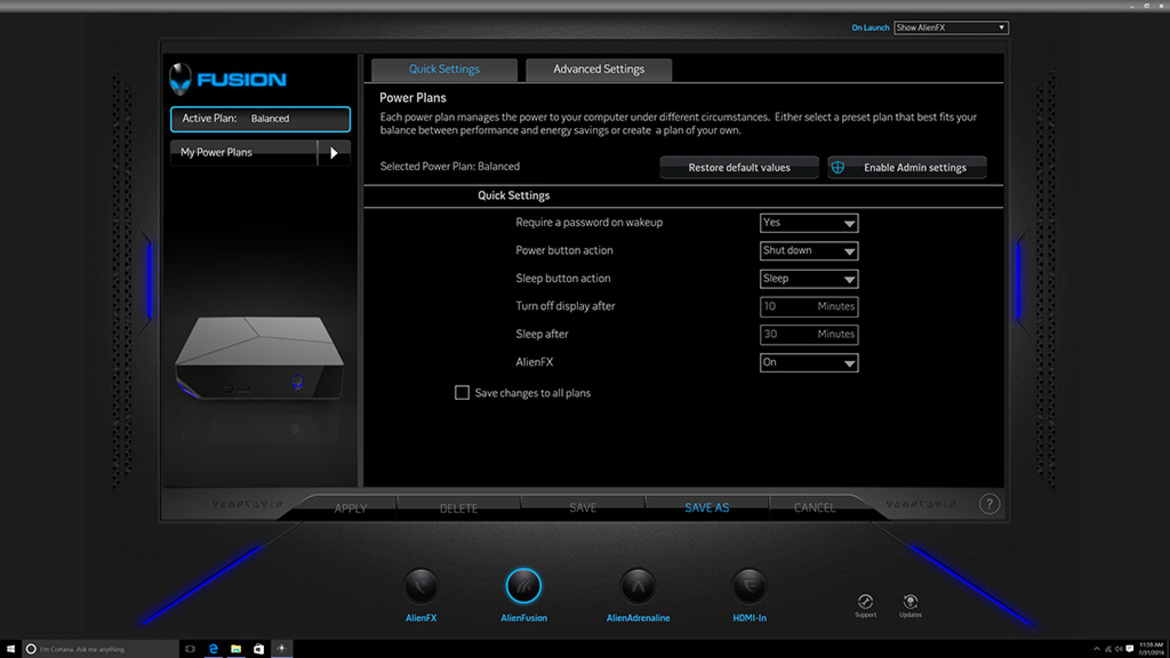This screenshot has height=658, width=1170.
Task: Click the My Power Plans label
Action: pyautogui.click(x=216, y=152)
